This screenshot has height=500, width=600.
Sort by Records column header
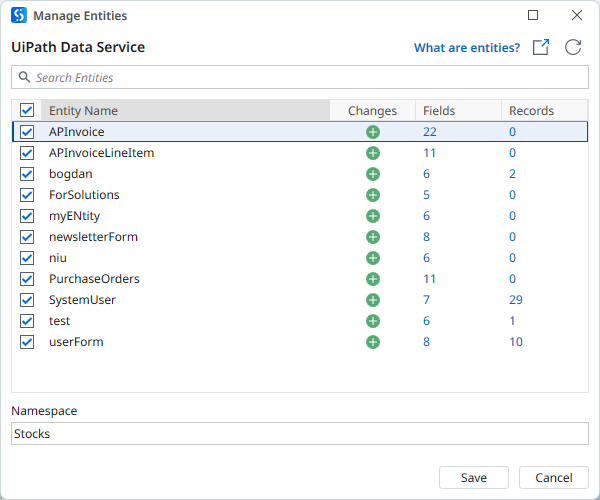[x=544, y=111]
